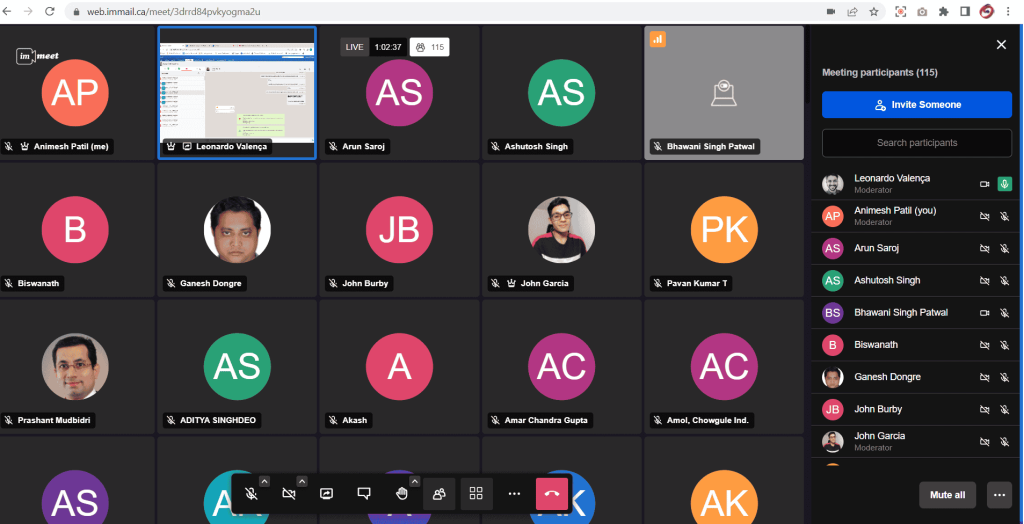Turn on camera from the bottom toolbar
1024x524 pixels.
point(289,494)
